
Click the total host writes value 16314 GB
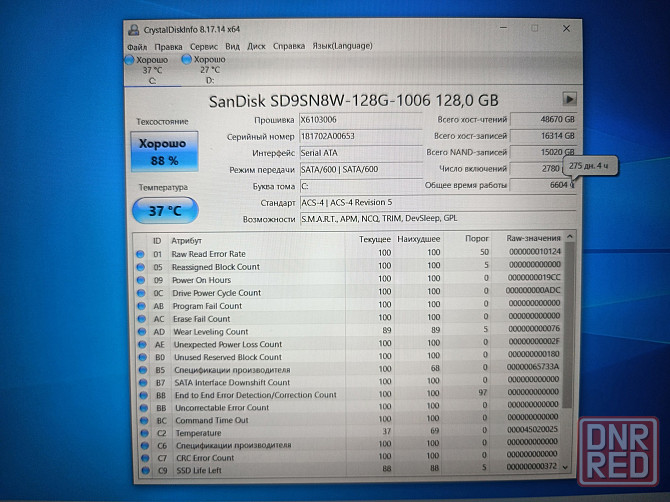click(x=543, y=136)
